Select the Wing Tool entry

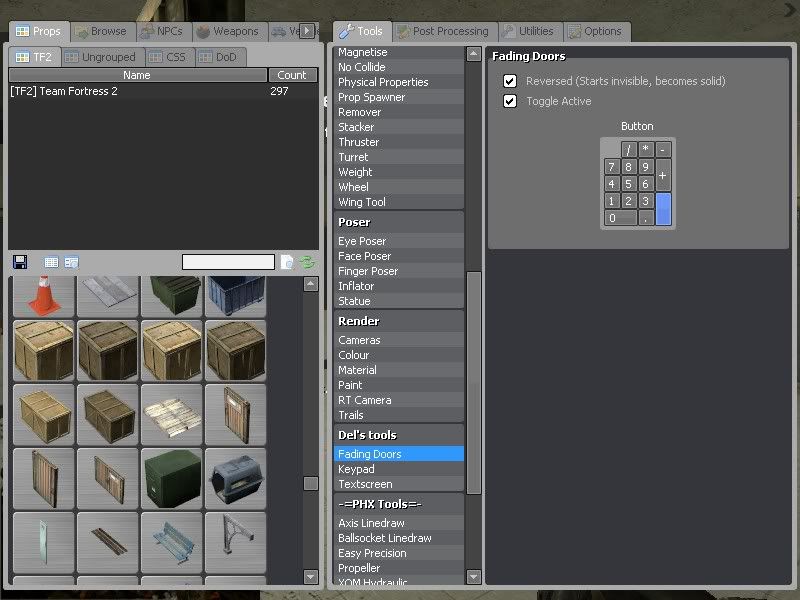click(x=399, y=202)
